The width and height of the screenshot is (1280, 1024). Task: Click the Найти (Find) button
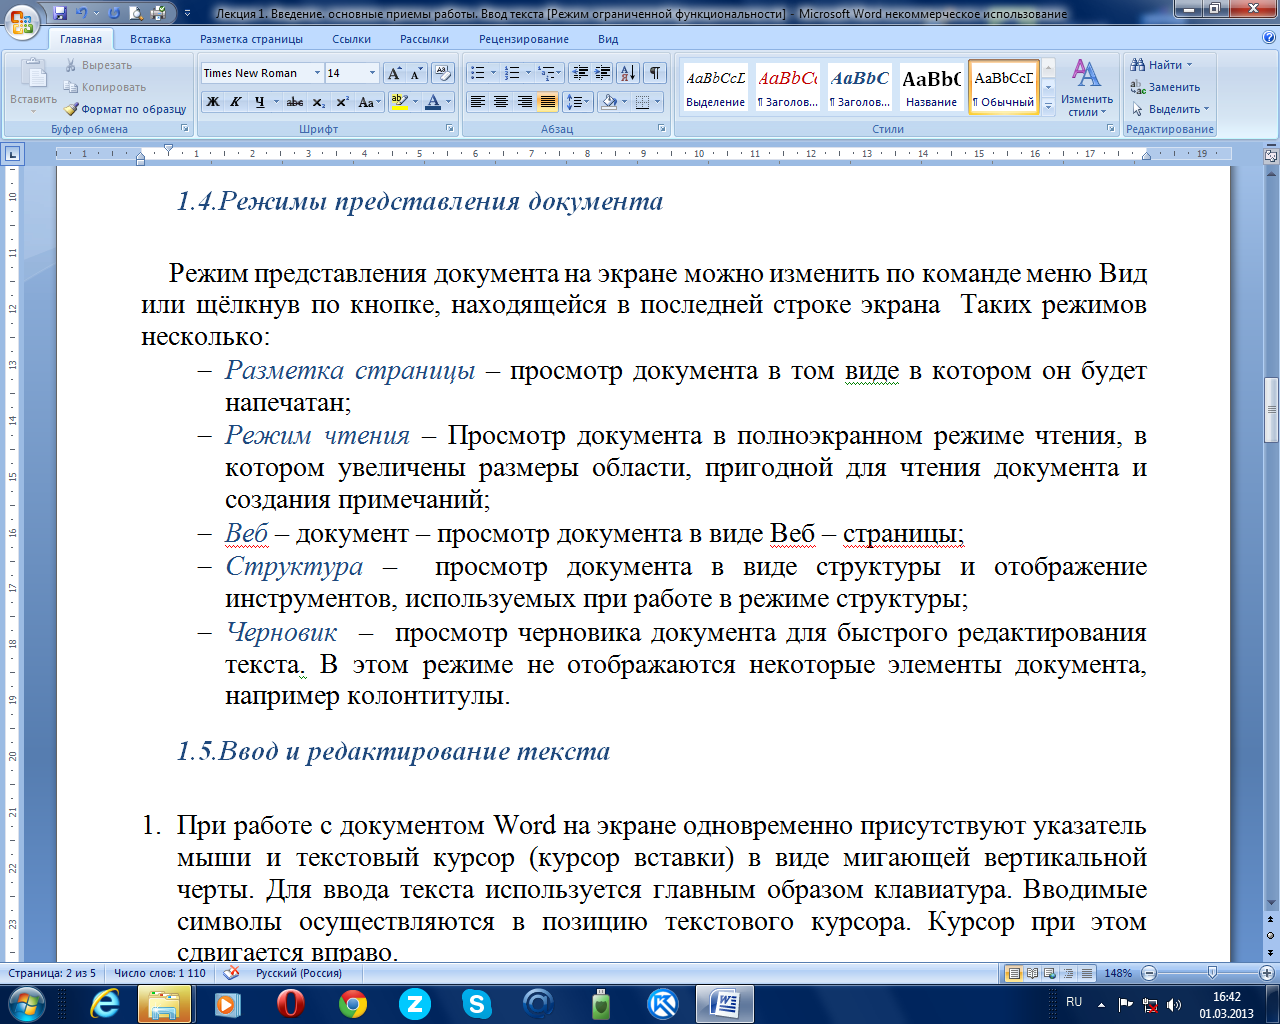1162,65
